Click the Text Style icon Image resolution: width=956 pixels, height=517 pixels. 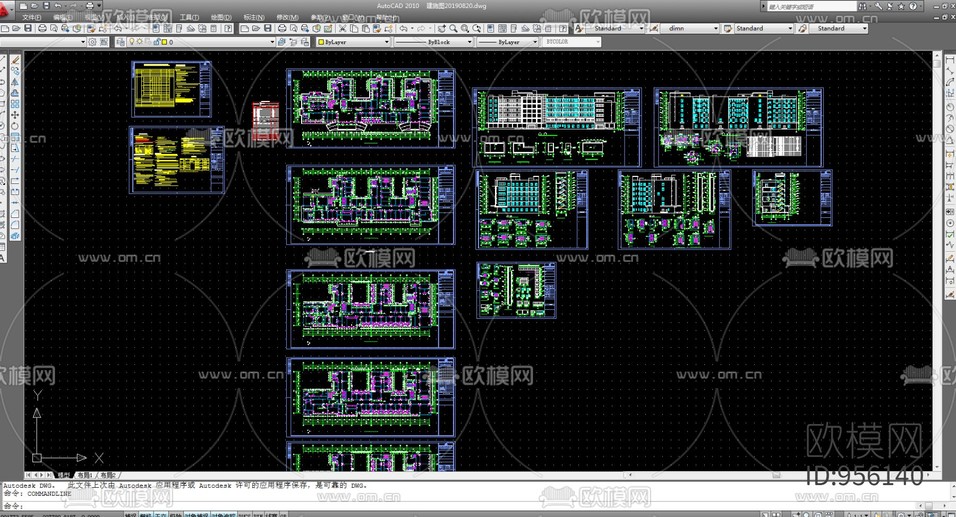point(579,28)
